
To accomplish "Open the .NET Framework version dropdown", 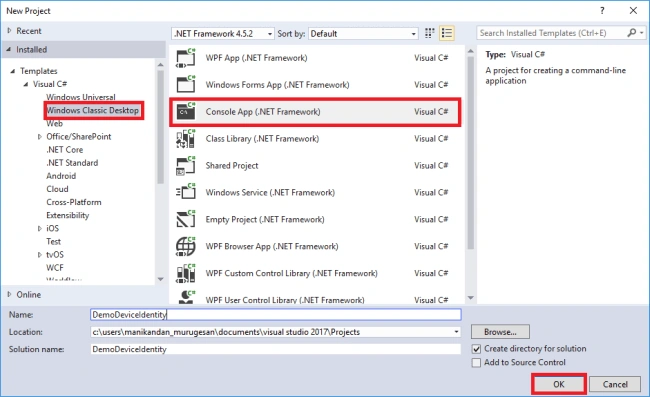I will pos(223,34).
